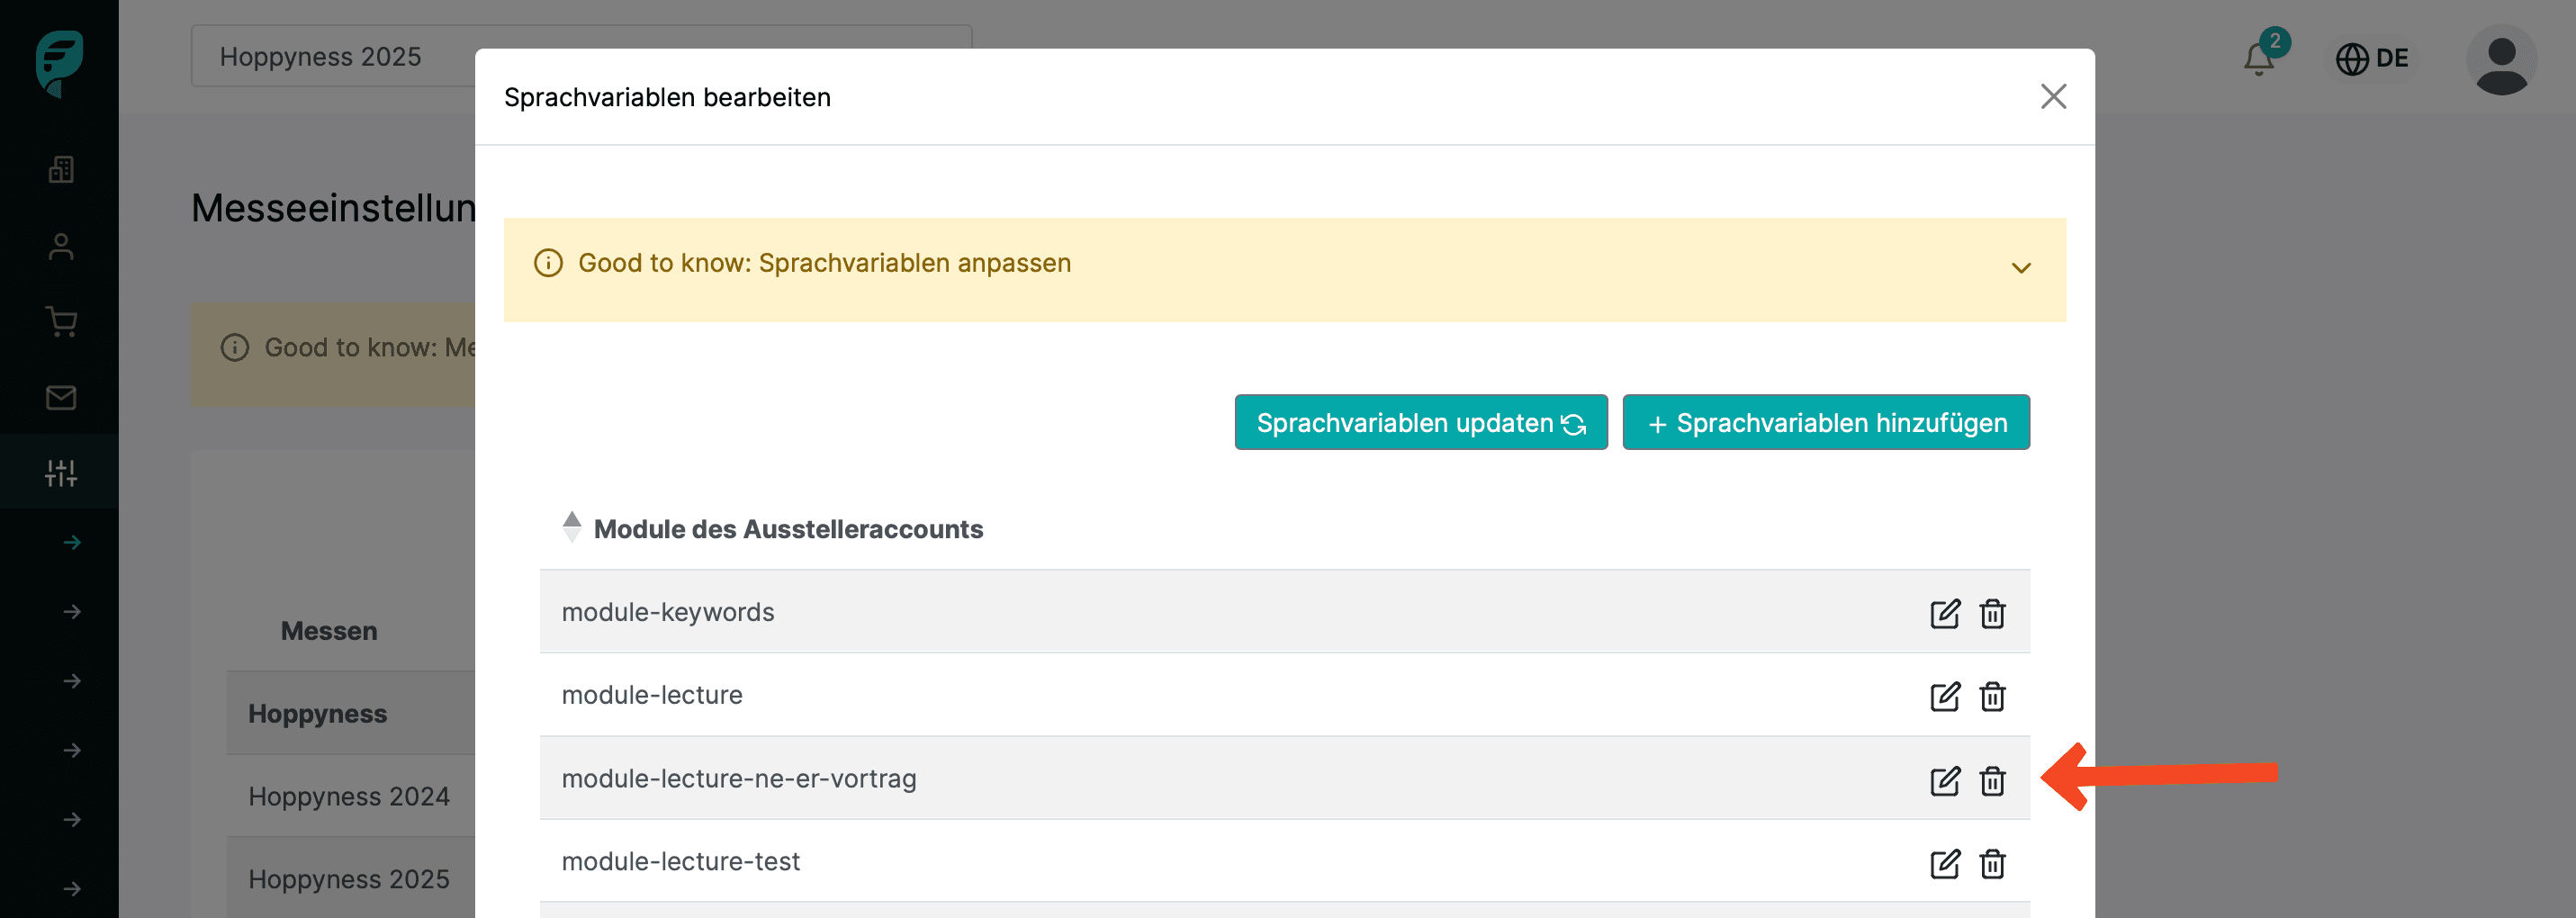Viewport: 2576px width, 918px height.
Task: Click module-lecture row text
Action: [651, 695]
